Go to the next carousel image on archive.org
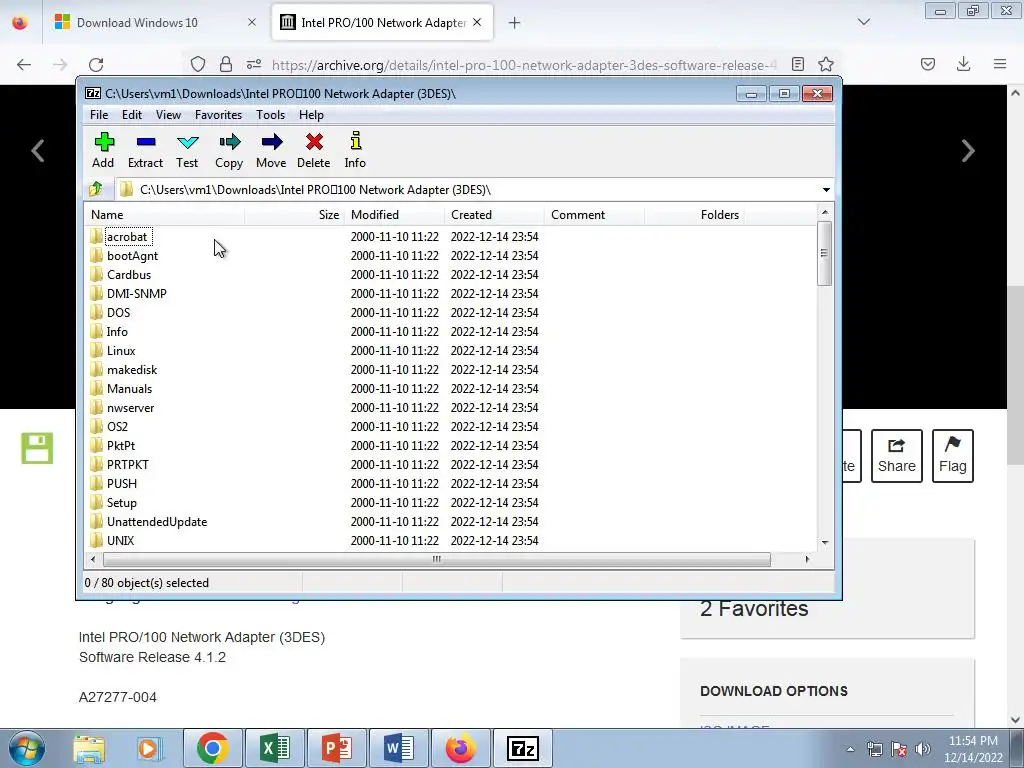 click(x=968, y=151)
